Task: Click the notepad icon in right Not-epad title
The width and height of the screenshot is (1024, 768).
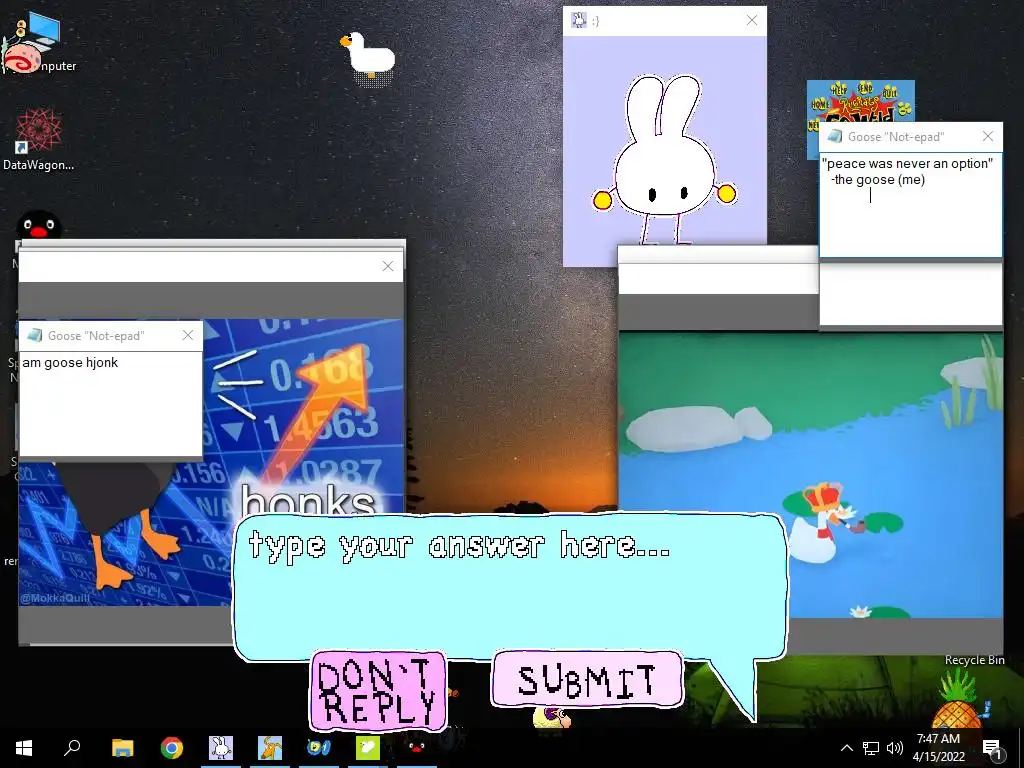Action: pos(835,136)
